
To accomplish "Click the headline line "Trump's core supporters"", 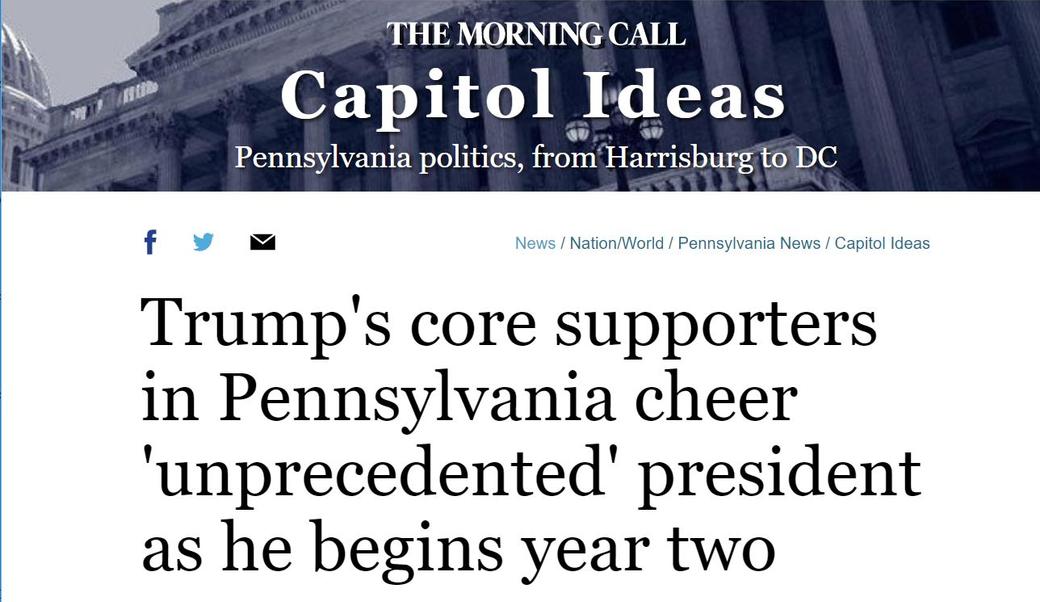I will click(x=509, y=320).
